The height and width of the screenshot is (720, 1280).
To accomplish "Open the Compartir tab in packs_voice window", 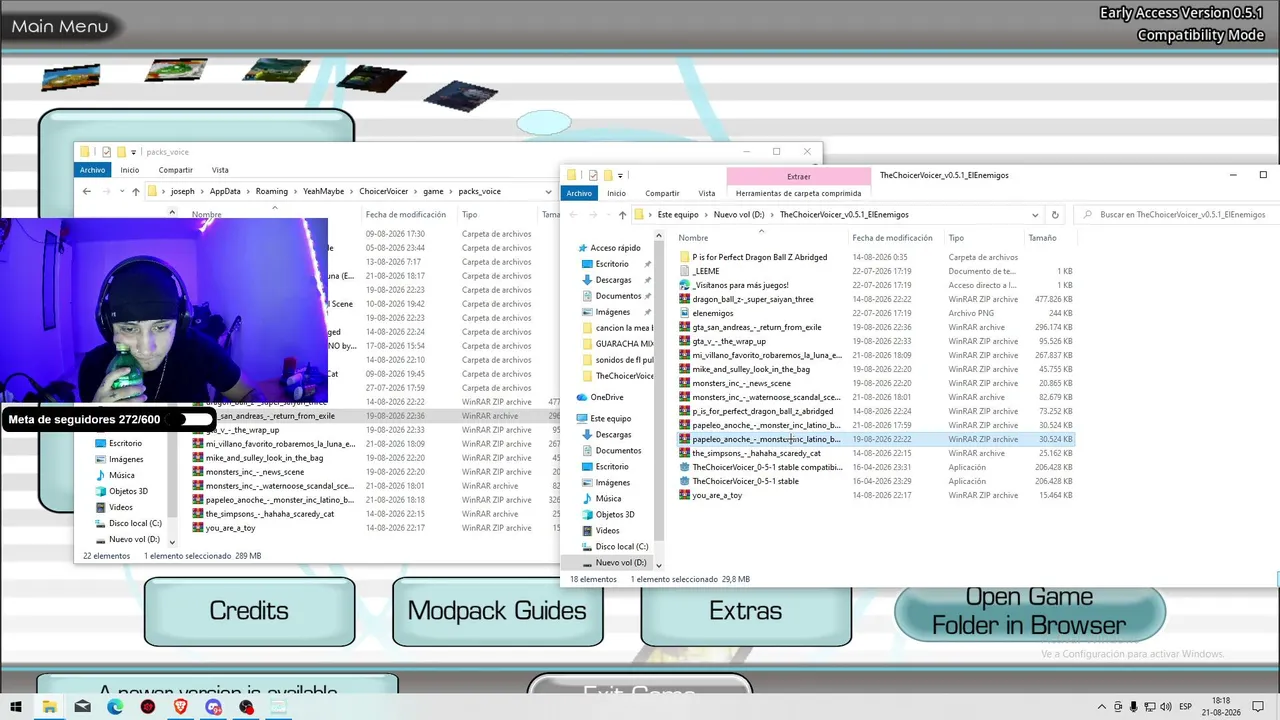I will coord(175,170).
